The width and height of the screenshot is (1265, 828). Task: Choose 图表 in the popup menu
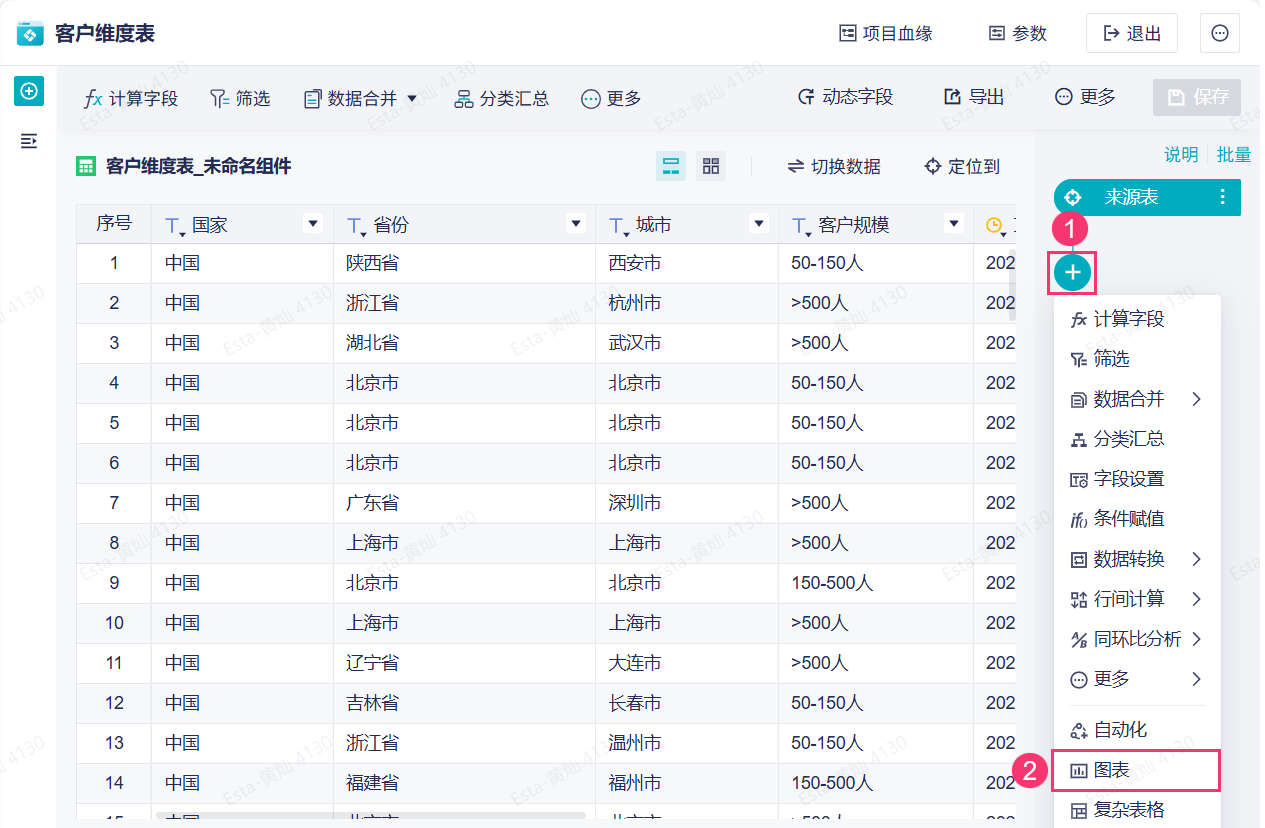[1137, 770]
